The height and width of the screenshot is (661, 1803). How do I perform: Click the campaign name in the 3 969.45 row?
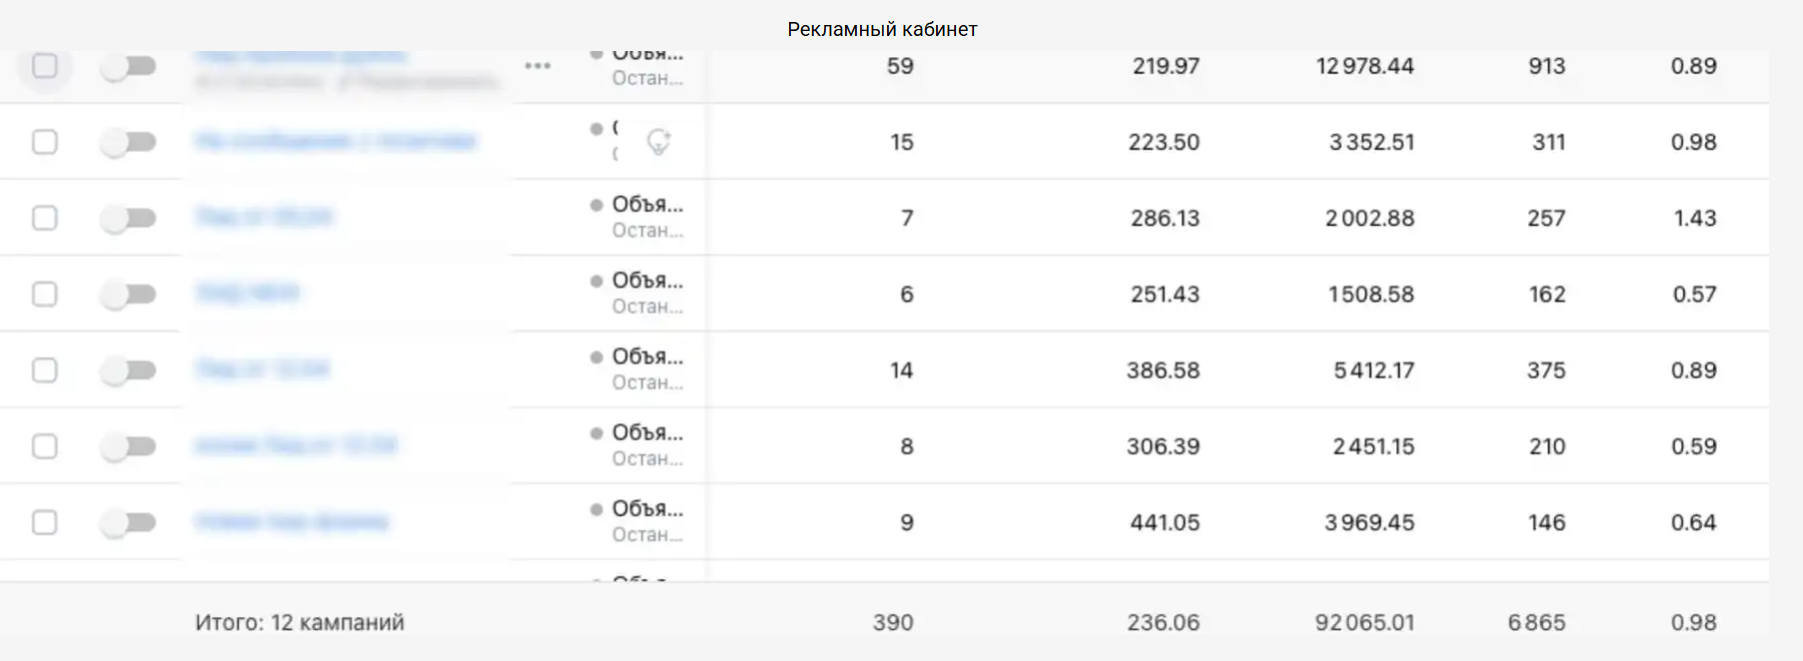(x=291, y=521)
